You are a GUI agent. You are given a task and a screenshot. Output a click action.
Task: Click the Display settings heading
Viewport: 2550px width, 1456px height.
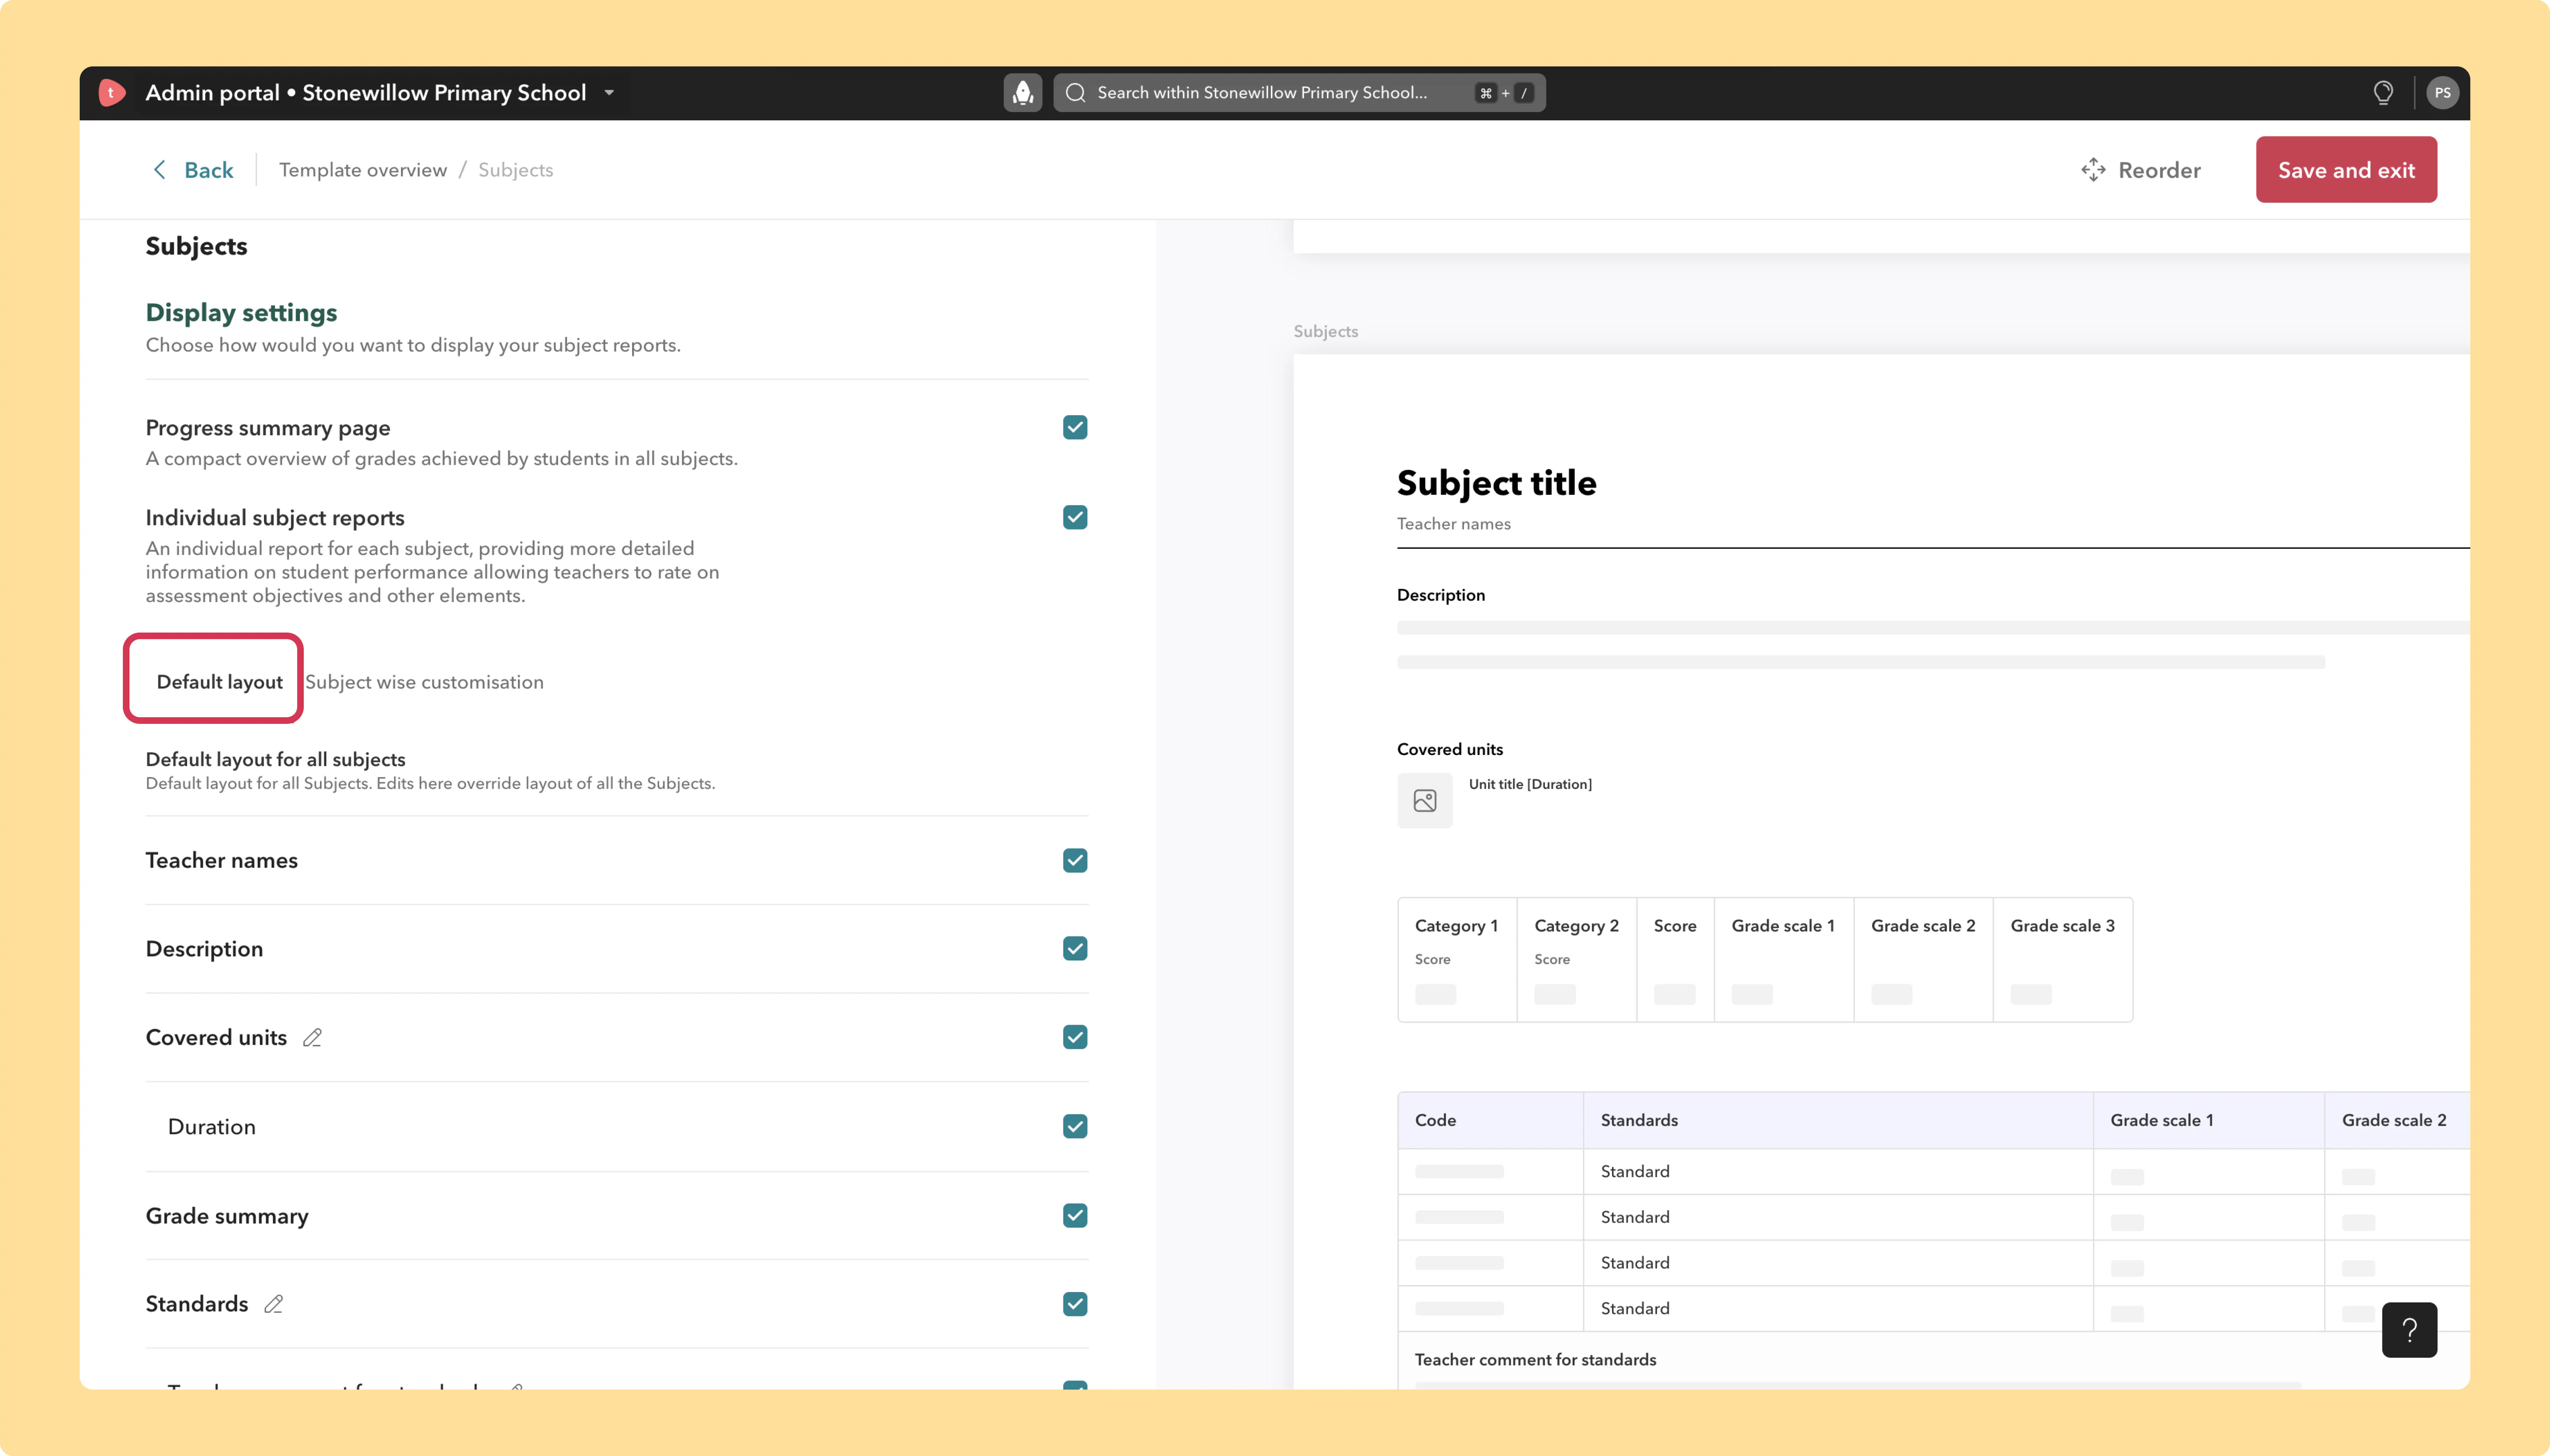241,313
